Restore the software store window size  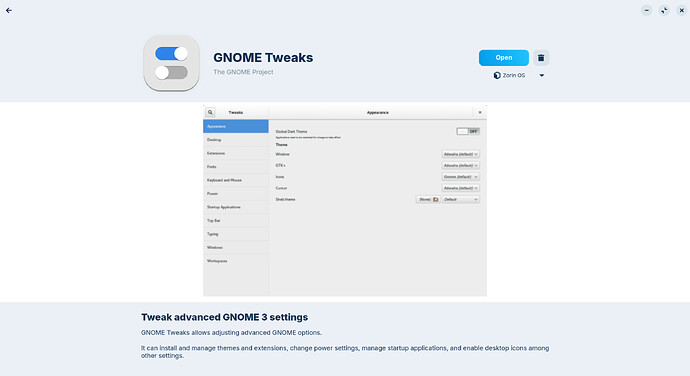(x=664, y=10)
